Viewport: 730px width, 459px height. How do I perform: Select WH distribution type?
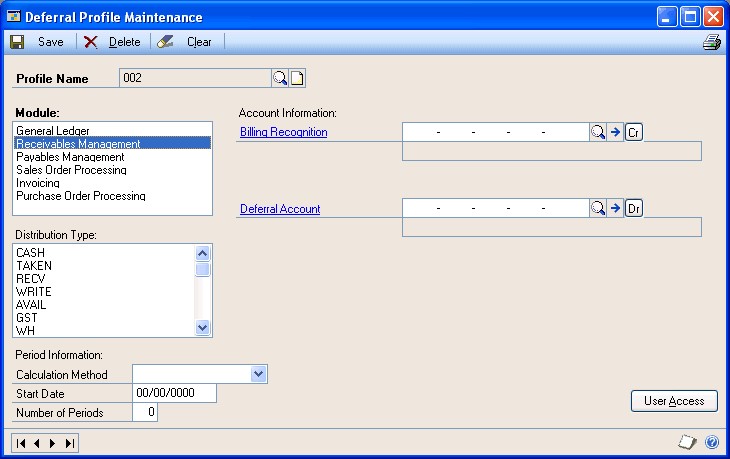coord(104,331)
